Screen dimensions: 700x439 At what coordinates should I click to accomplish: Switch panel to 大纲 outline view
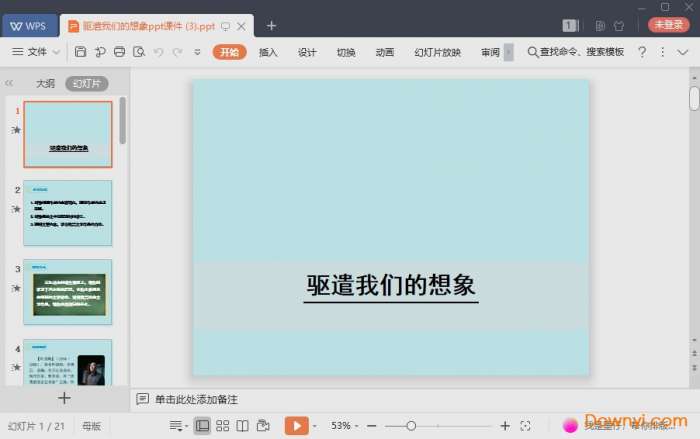45,84
